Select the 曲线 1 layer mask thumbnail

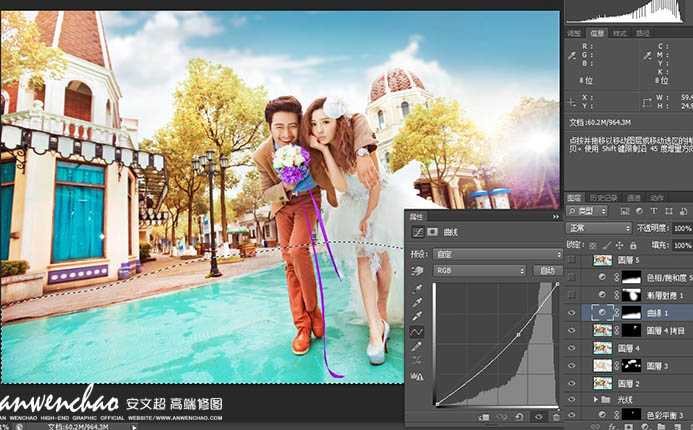[x=632, y=313]
